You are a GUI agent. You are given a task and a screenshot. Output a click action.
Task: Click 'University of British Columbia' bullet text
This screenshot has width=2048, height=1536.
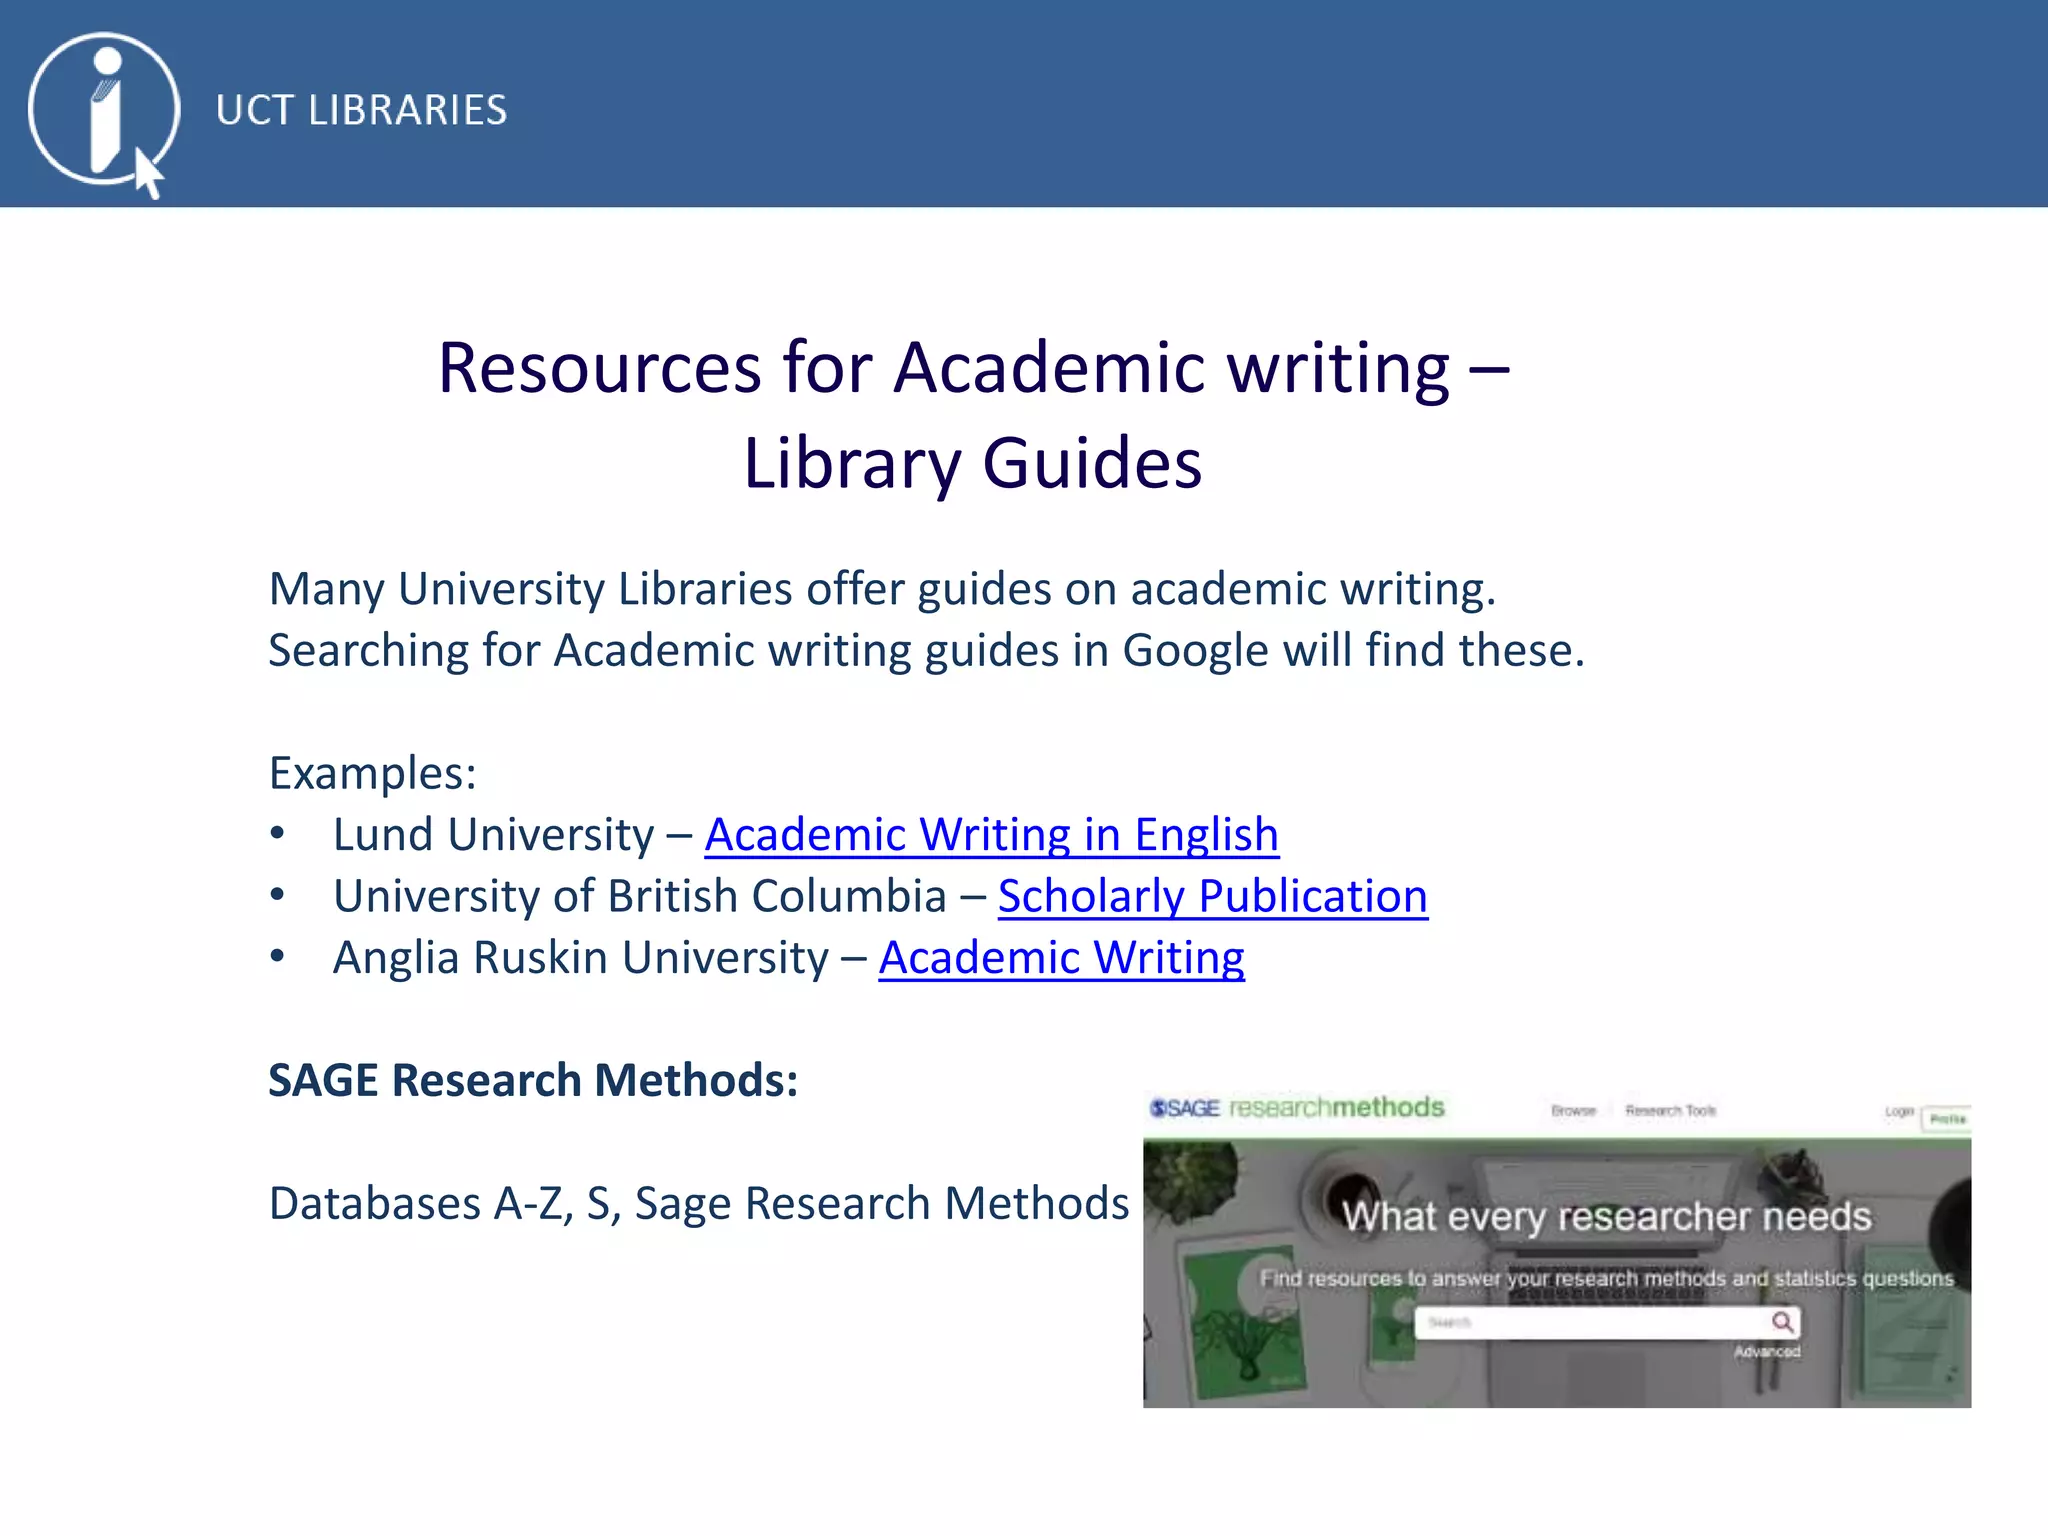[639, 896]
